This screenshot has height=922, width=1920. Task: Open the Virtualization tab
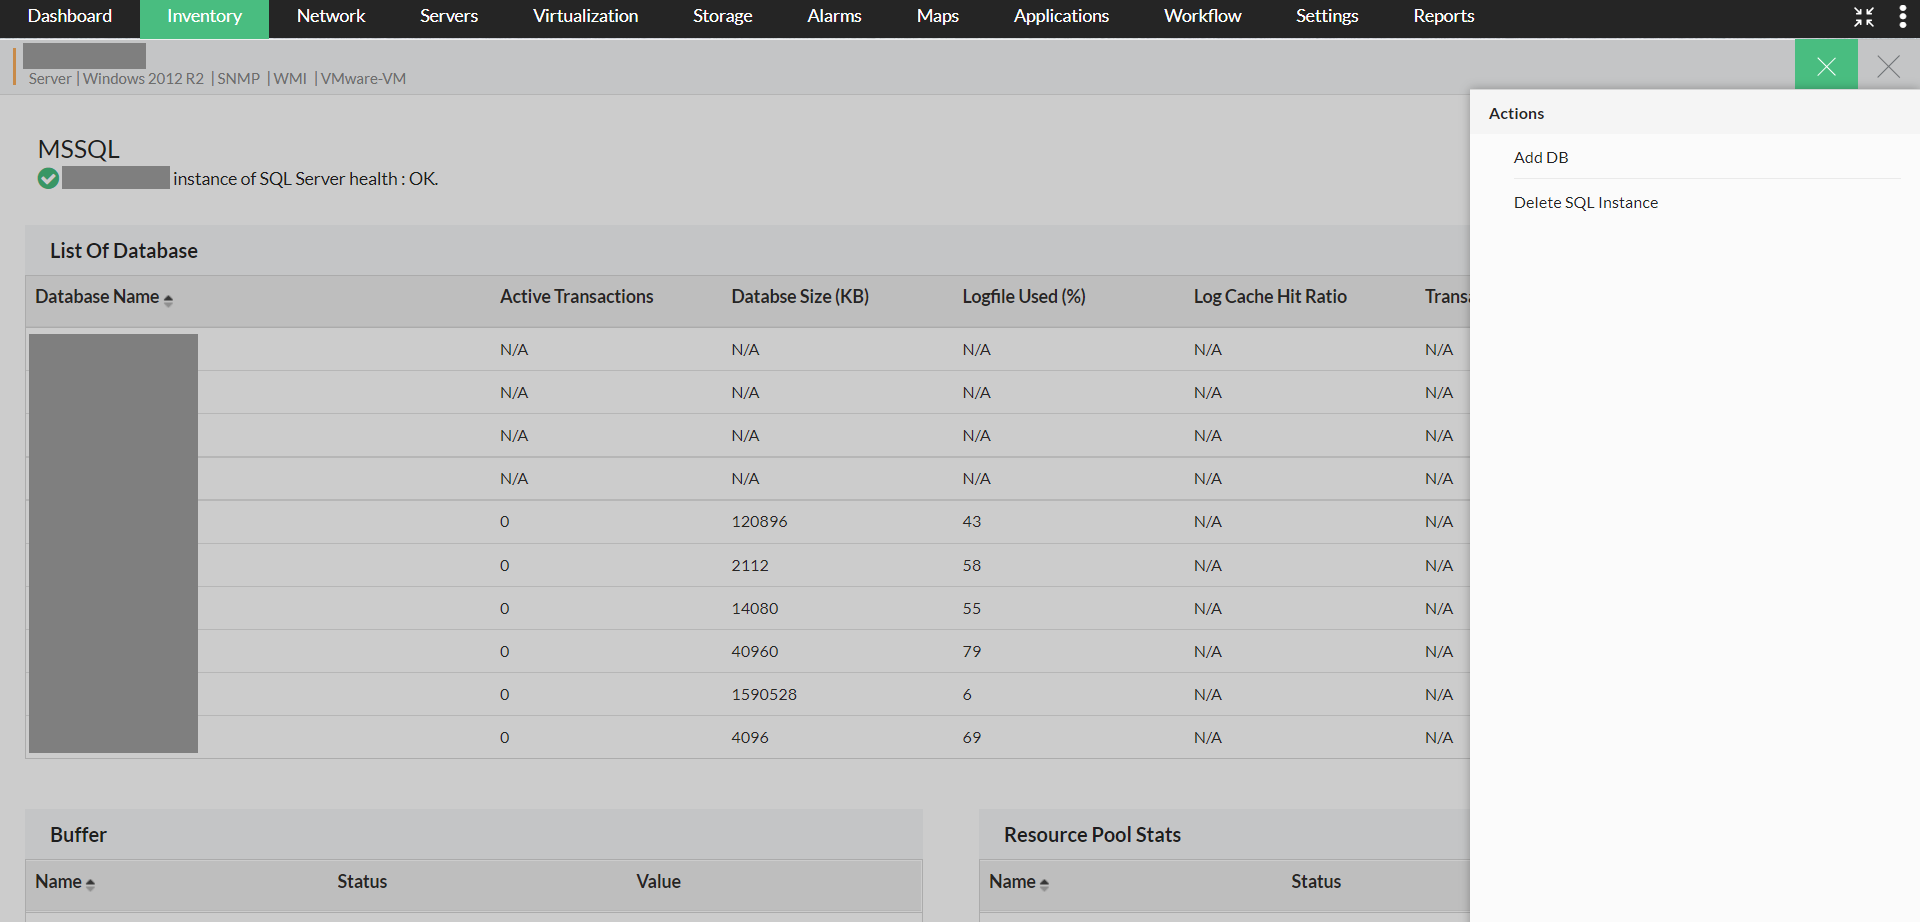[x=586, y=17]
